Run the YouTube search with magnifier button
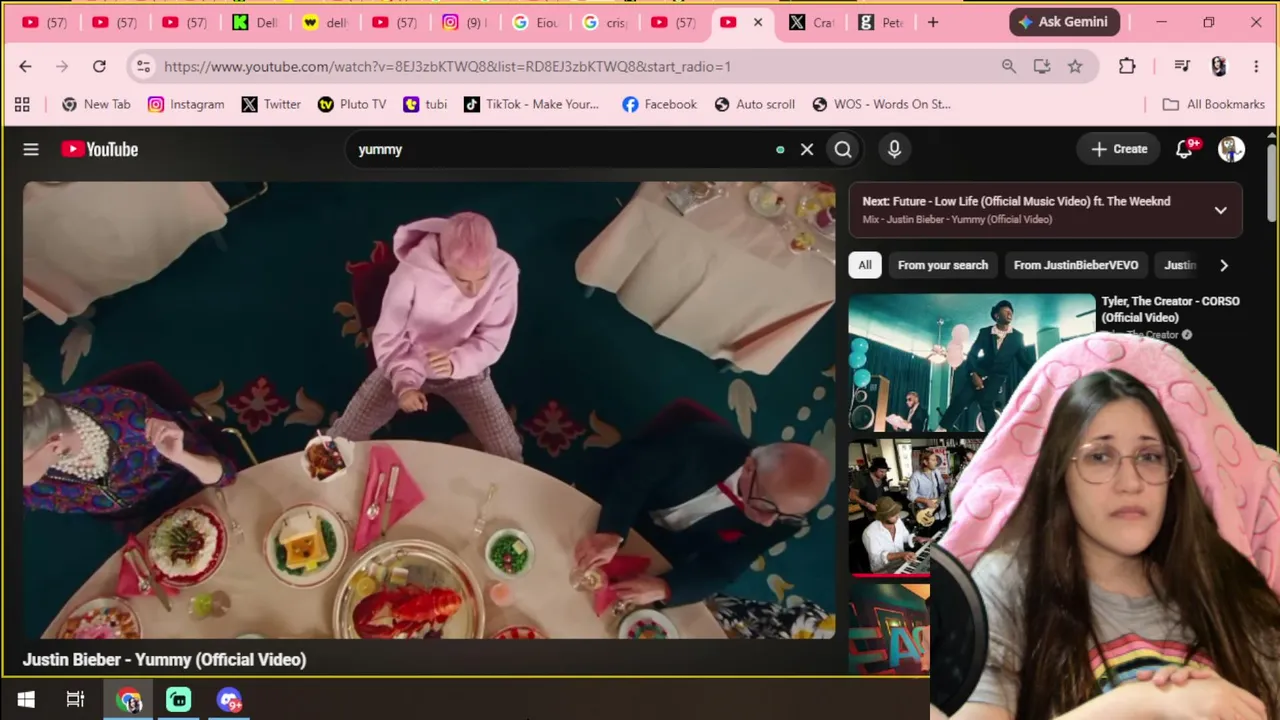This screenshot has width=1280, height=720. click(843, 149)
